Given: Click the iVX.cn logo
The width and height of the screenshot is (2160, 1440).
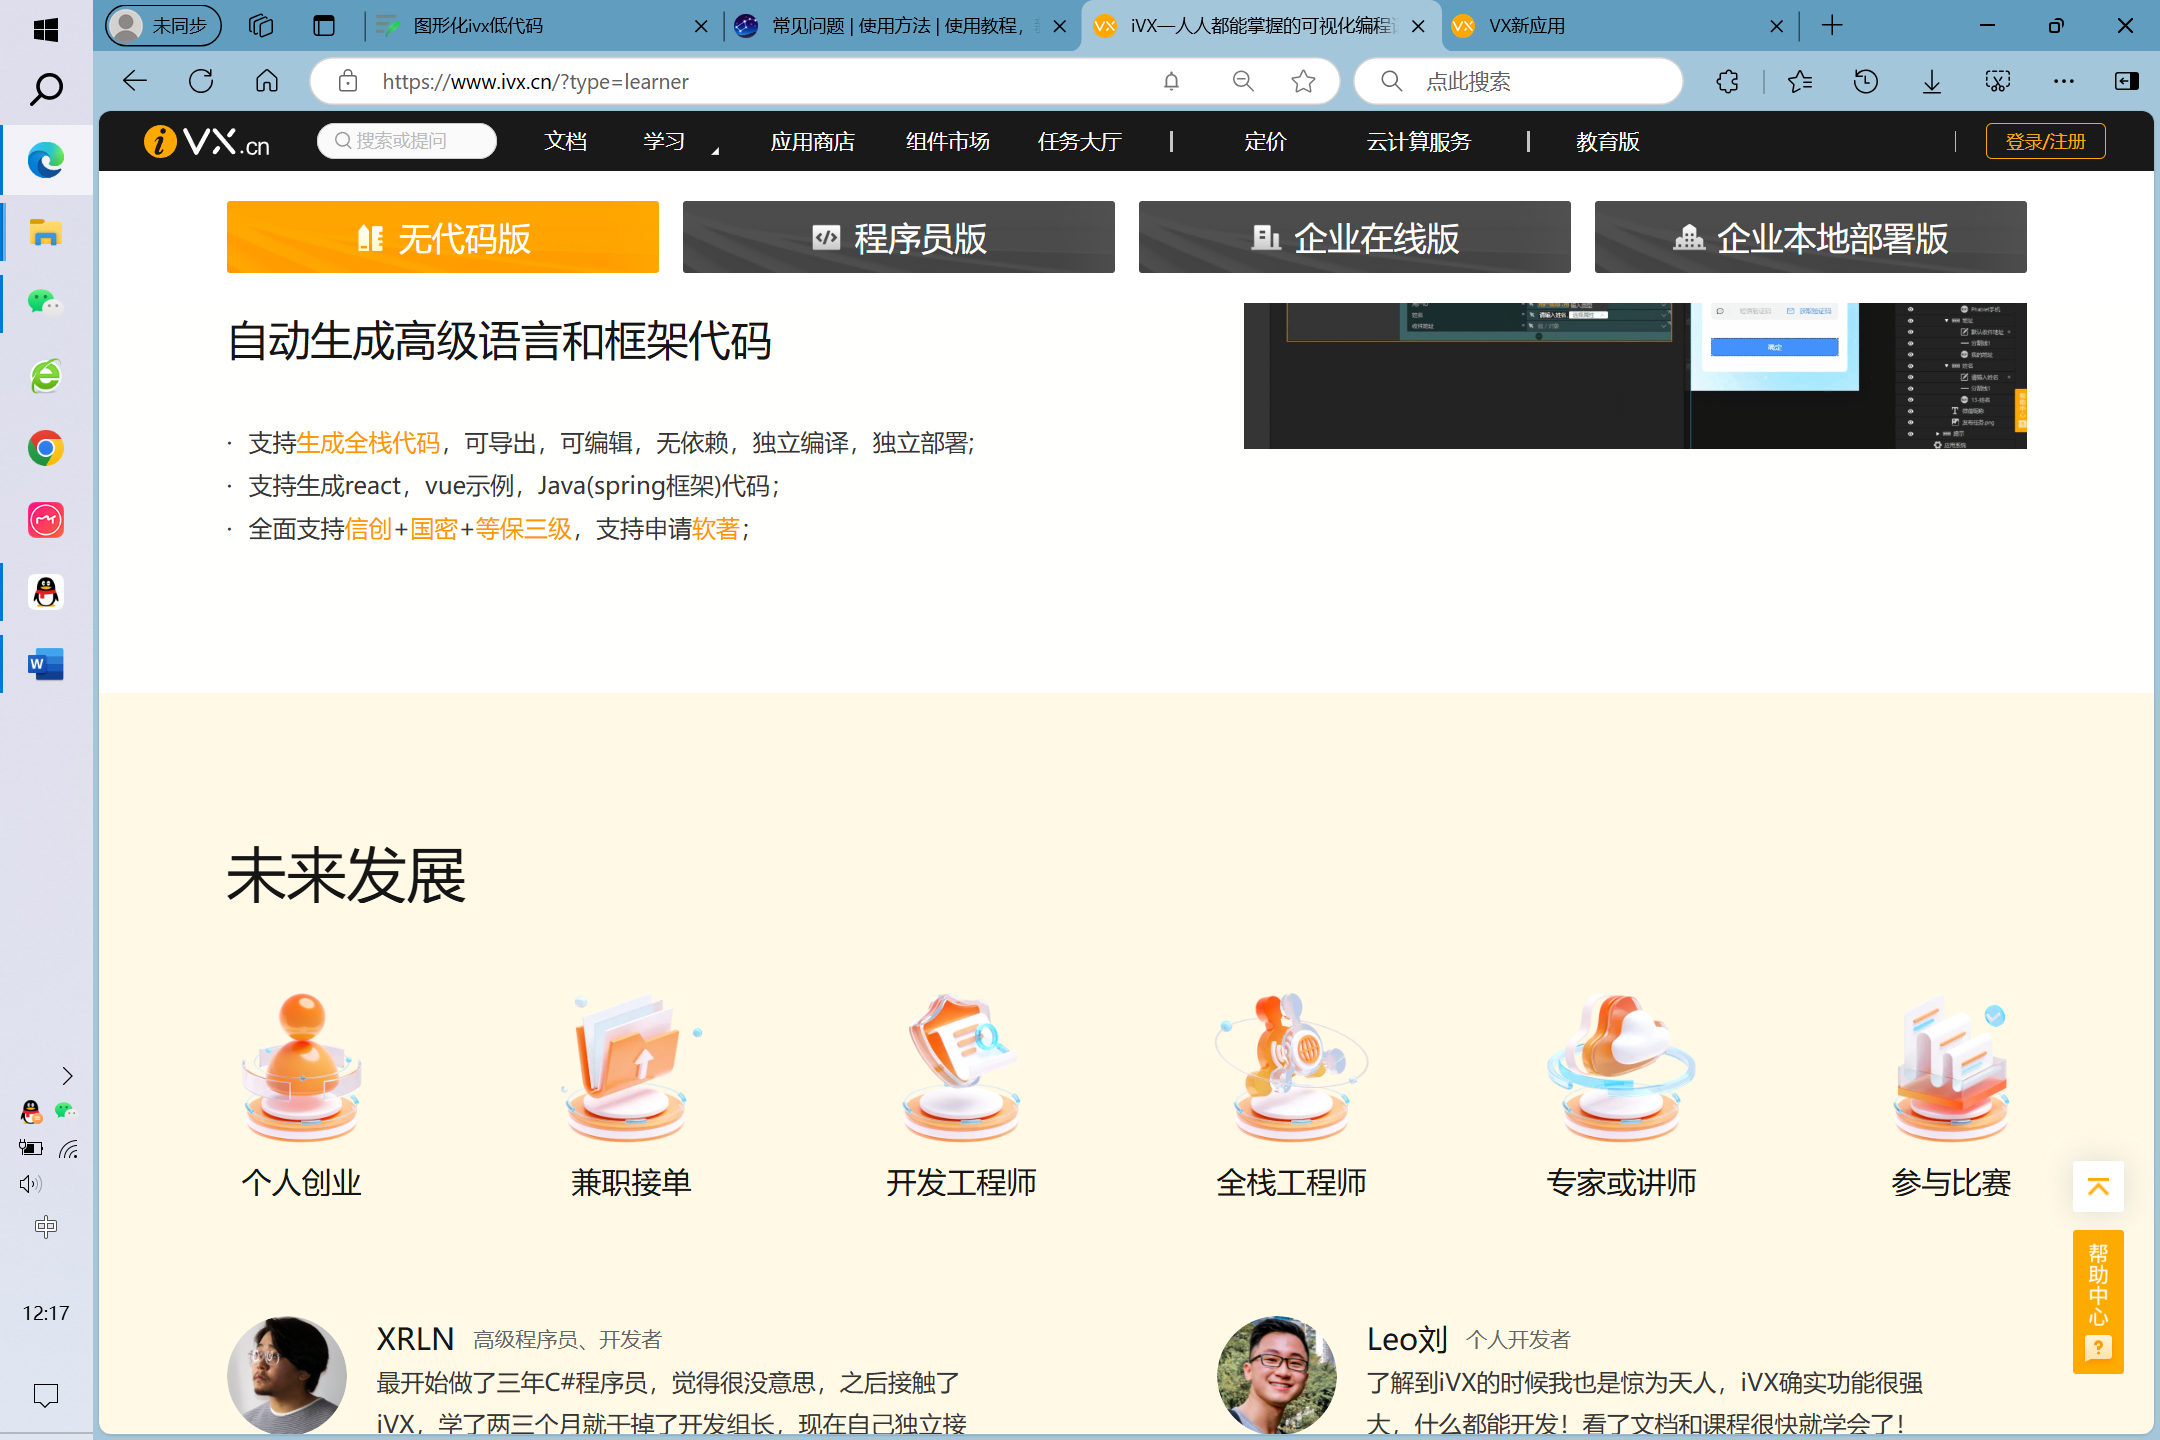Looking at the screenshot, I should click(x=207, y=141).
